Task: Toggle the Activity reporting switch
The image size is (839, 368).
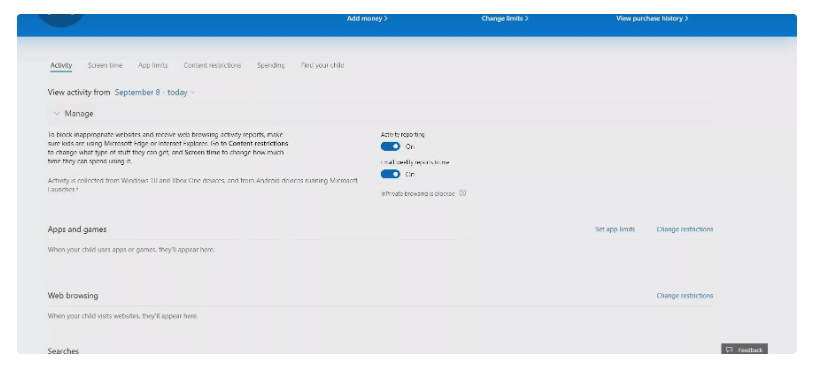Action: tap(390, 146)
